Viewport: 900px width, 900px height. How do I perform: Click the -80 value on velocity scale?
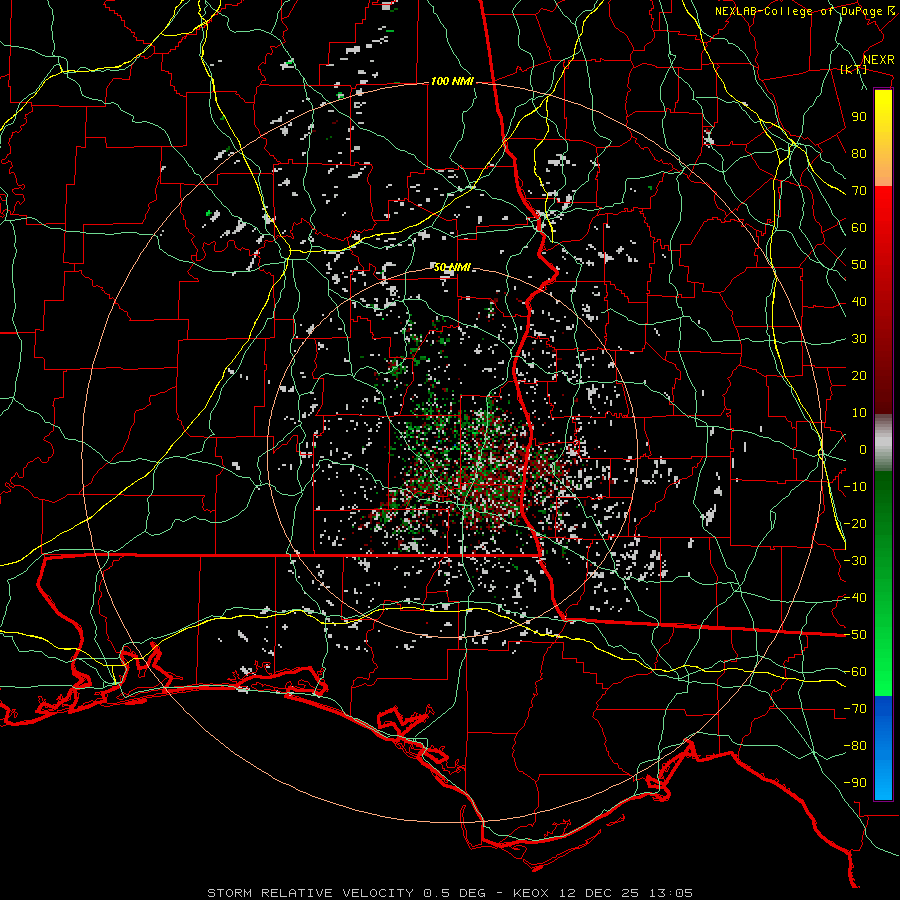coord(855,746)
